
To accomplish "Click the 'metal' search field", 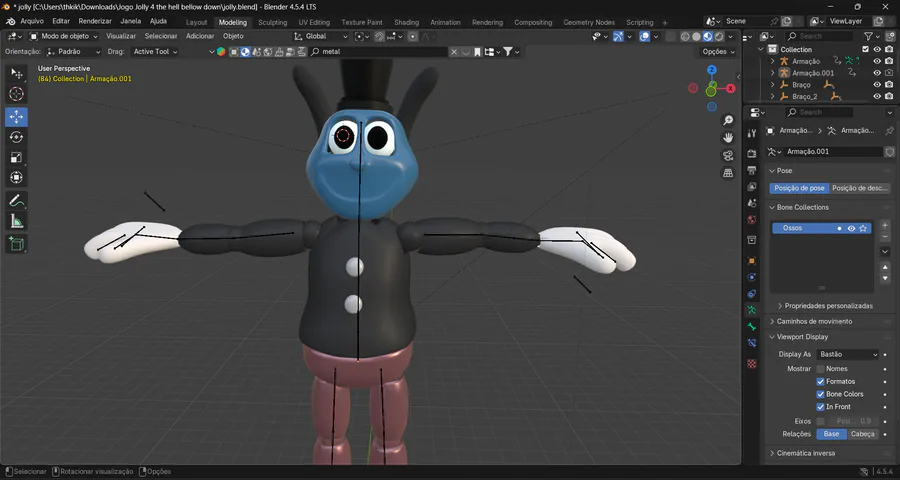I will click(379, 52).
